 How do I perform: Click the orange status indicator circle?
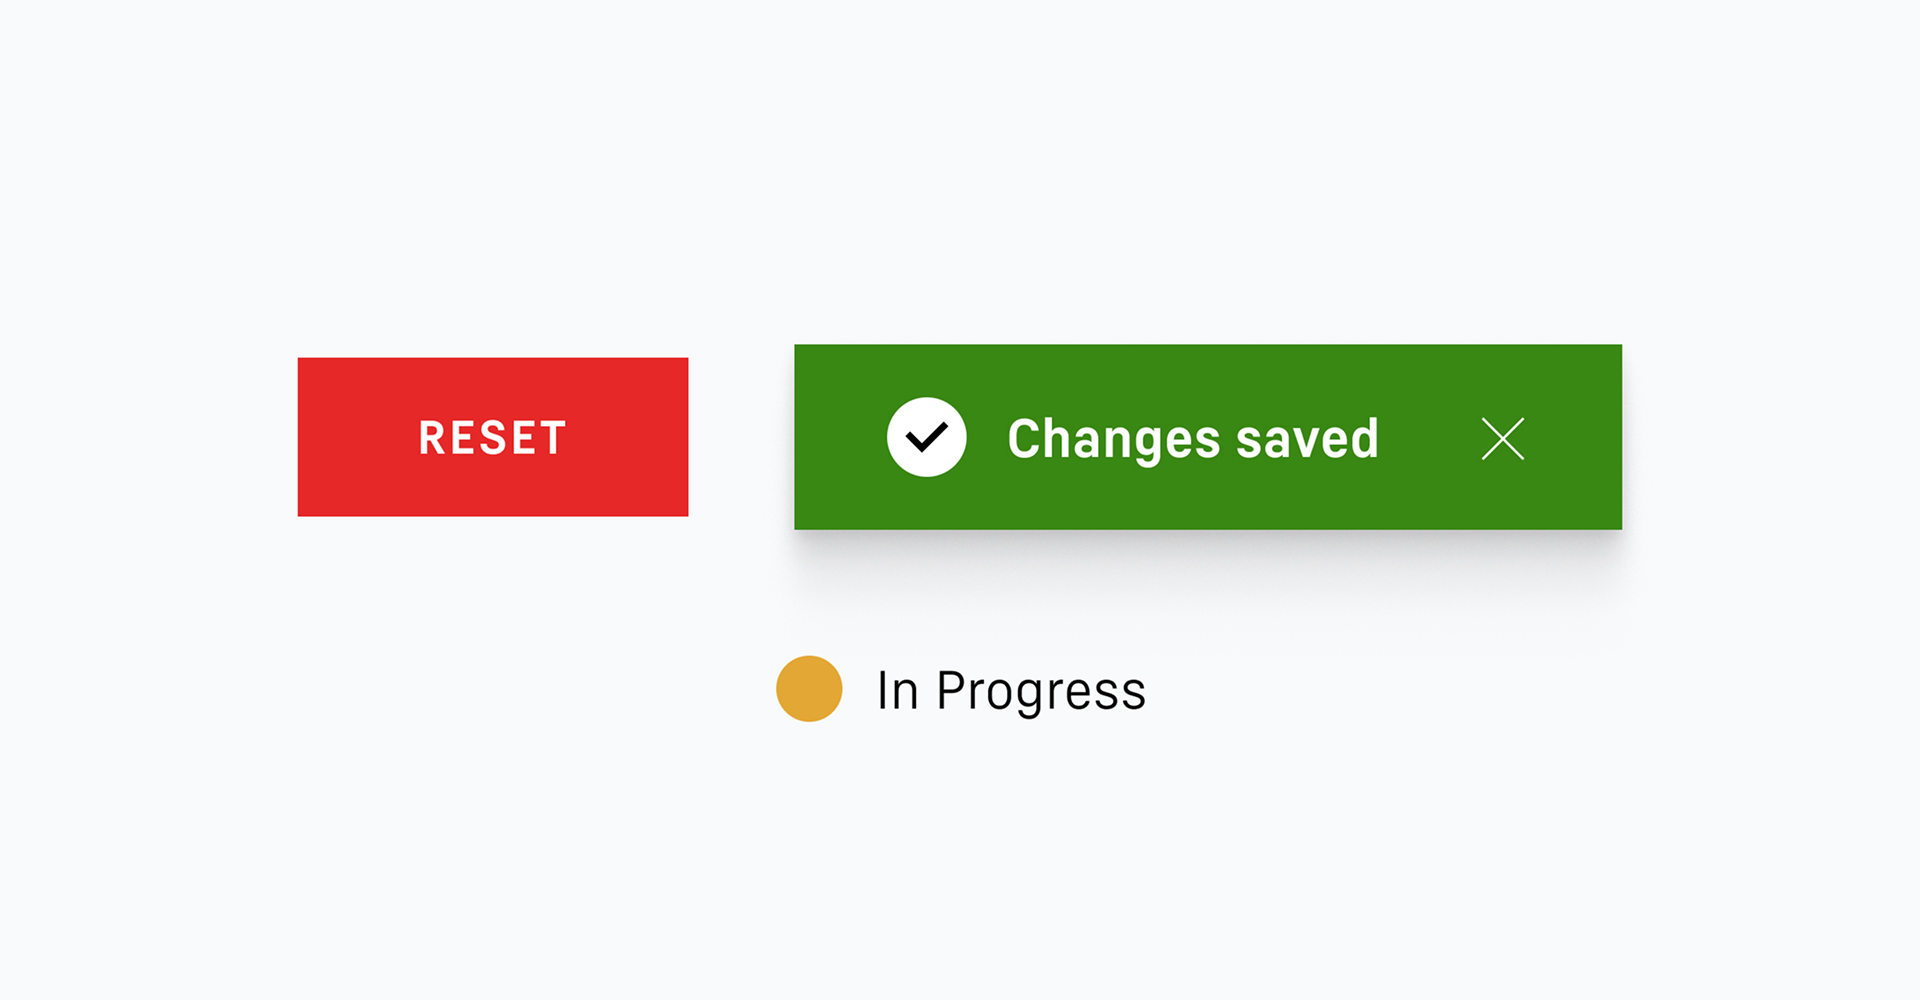coord(809,689)
